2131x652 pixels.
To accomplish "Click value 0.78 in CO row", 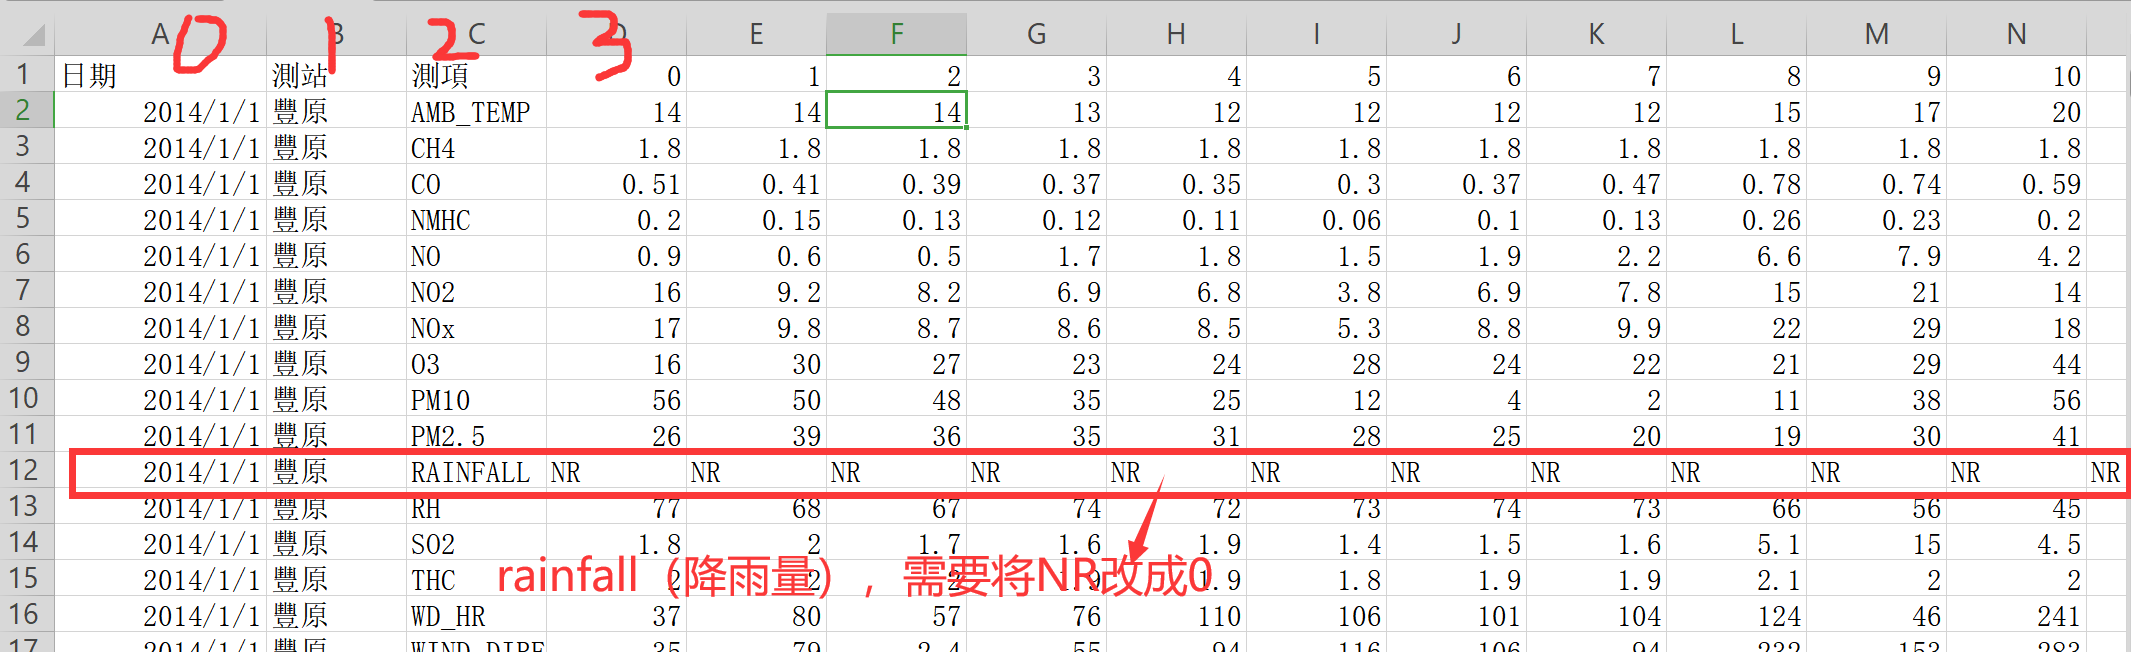I will tap(1736, 183).
